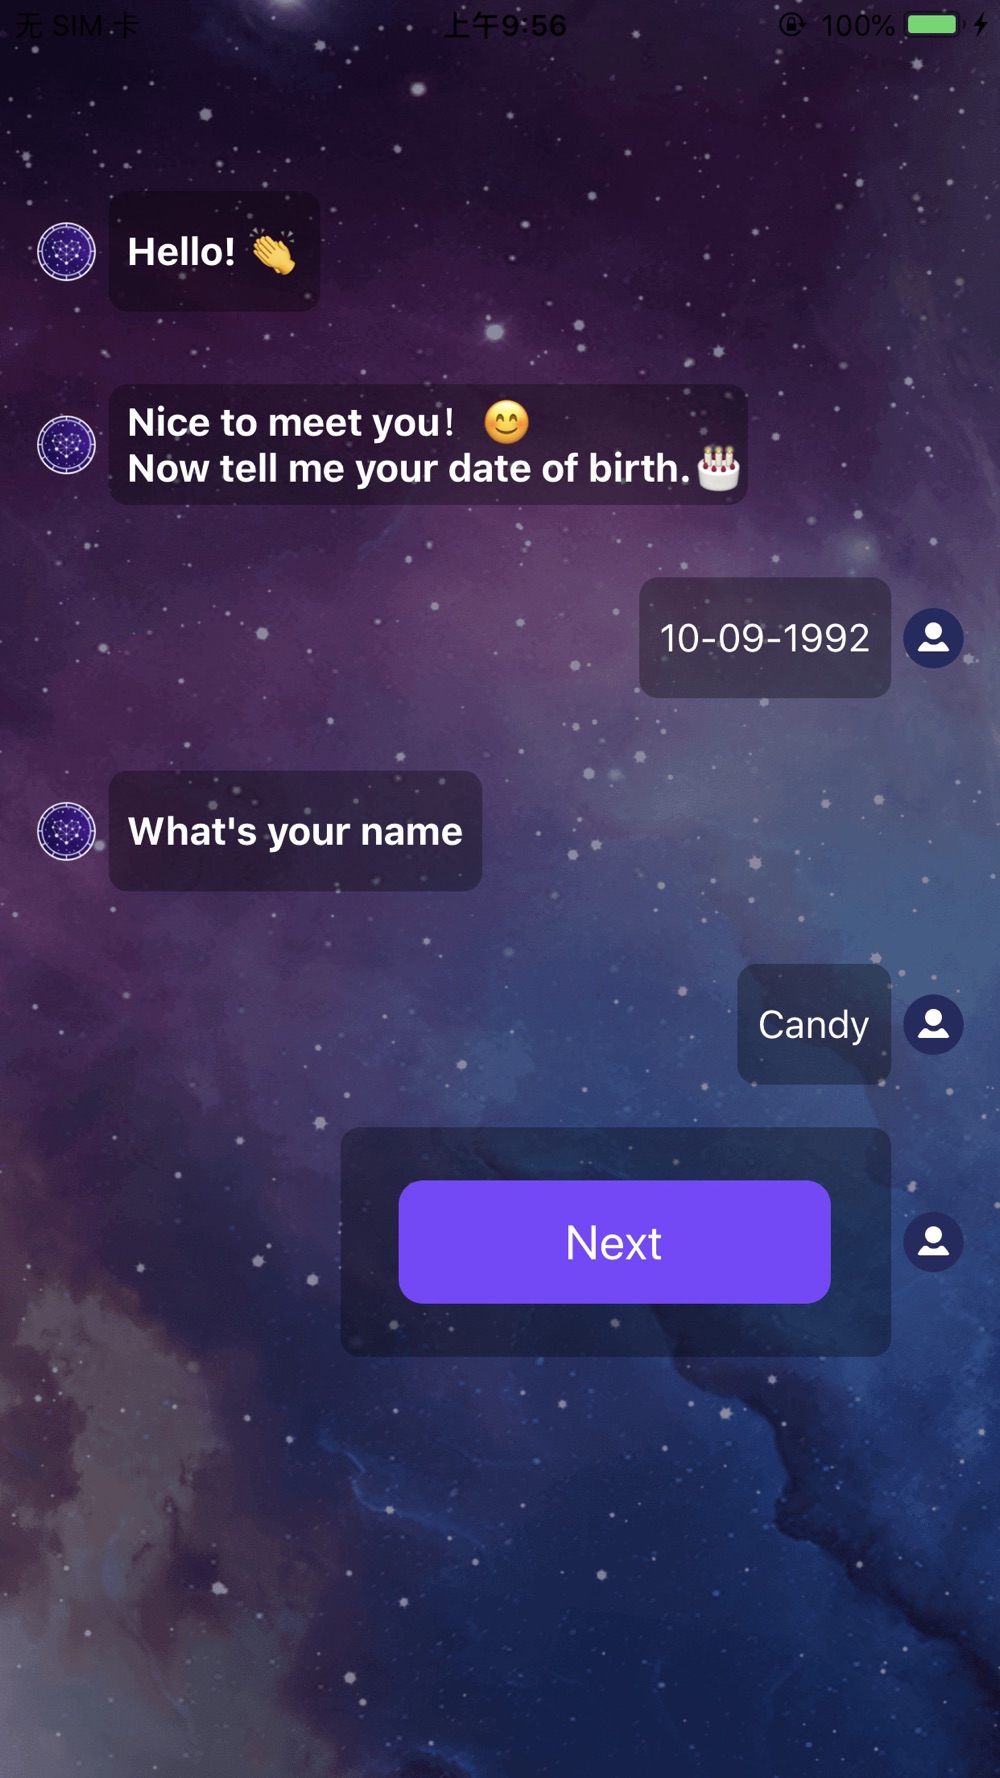Viewport: 1000px width, 1778px height.
Task: Tap bot avatar beside What's your name
Action: coord(66,831)
